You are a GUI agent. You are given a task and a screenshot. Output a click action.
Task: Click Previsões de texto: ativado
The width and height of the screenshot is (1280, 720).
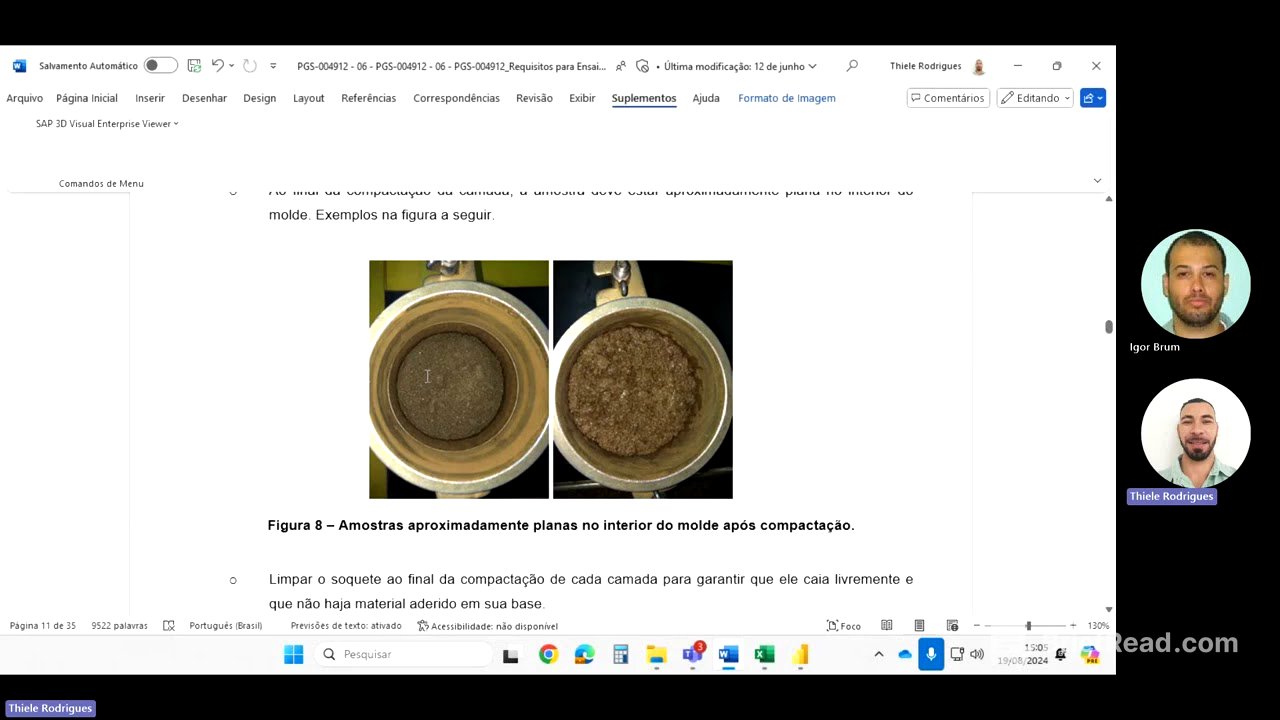[346, 626]
